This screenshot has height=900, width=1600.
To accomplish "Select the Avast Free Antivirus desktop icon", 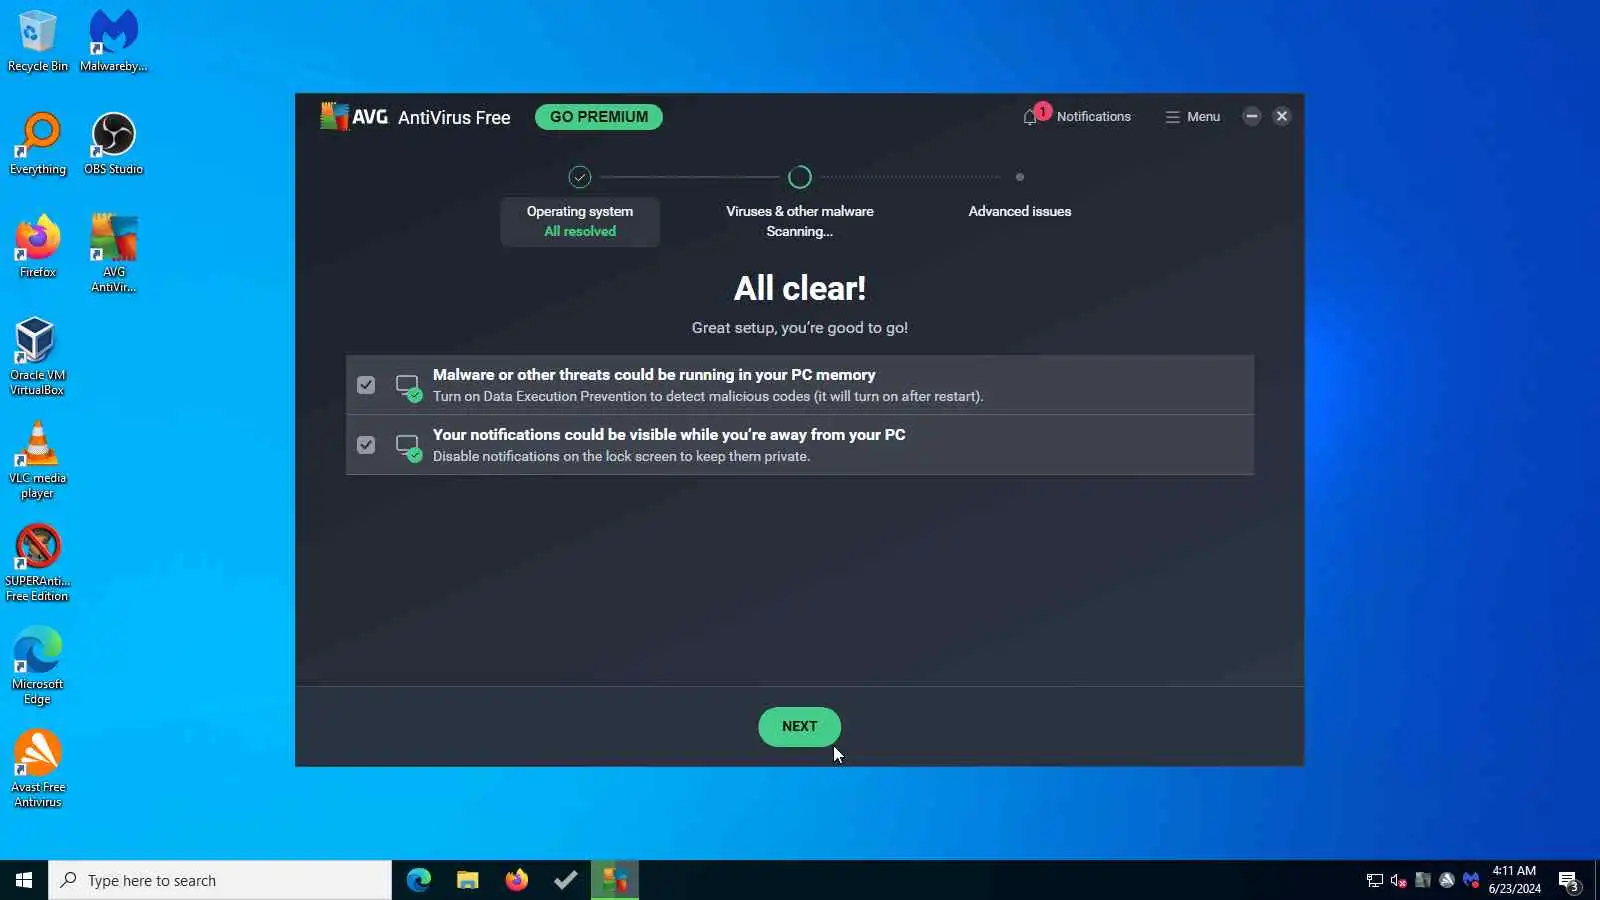I will coord(37,769).
